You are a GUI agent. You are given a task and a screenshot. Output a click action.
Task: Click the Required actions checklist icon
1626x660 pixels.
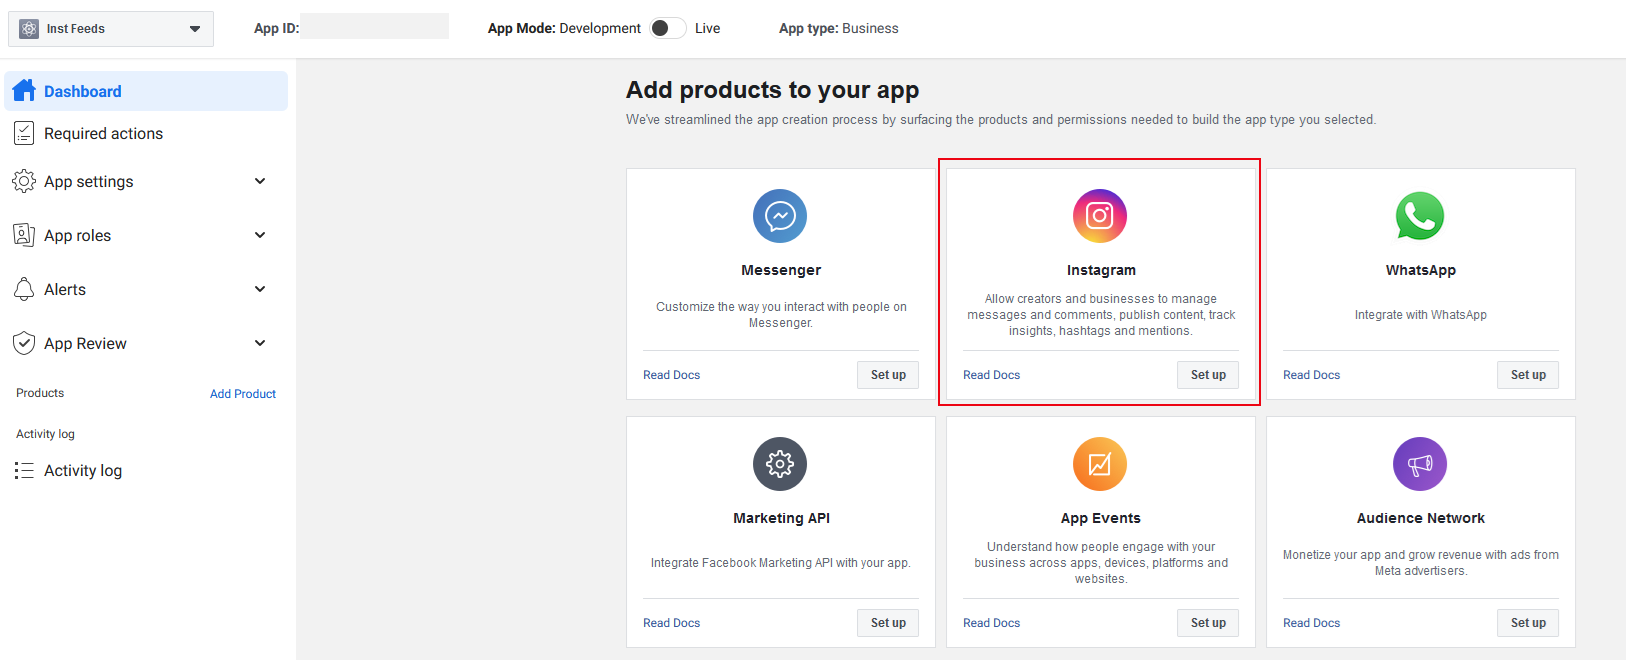pos(24,133)
